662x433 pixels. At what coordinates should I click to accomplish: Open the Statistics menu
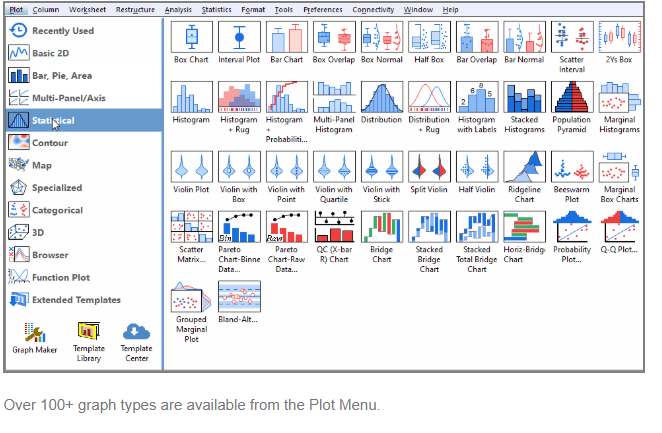(216, 9)
